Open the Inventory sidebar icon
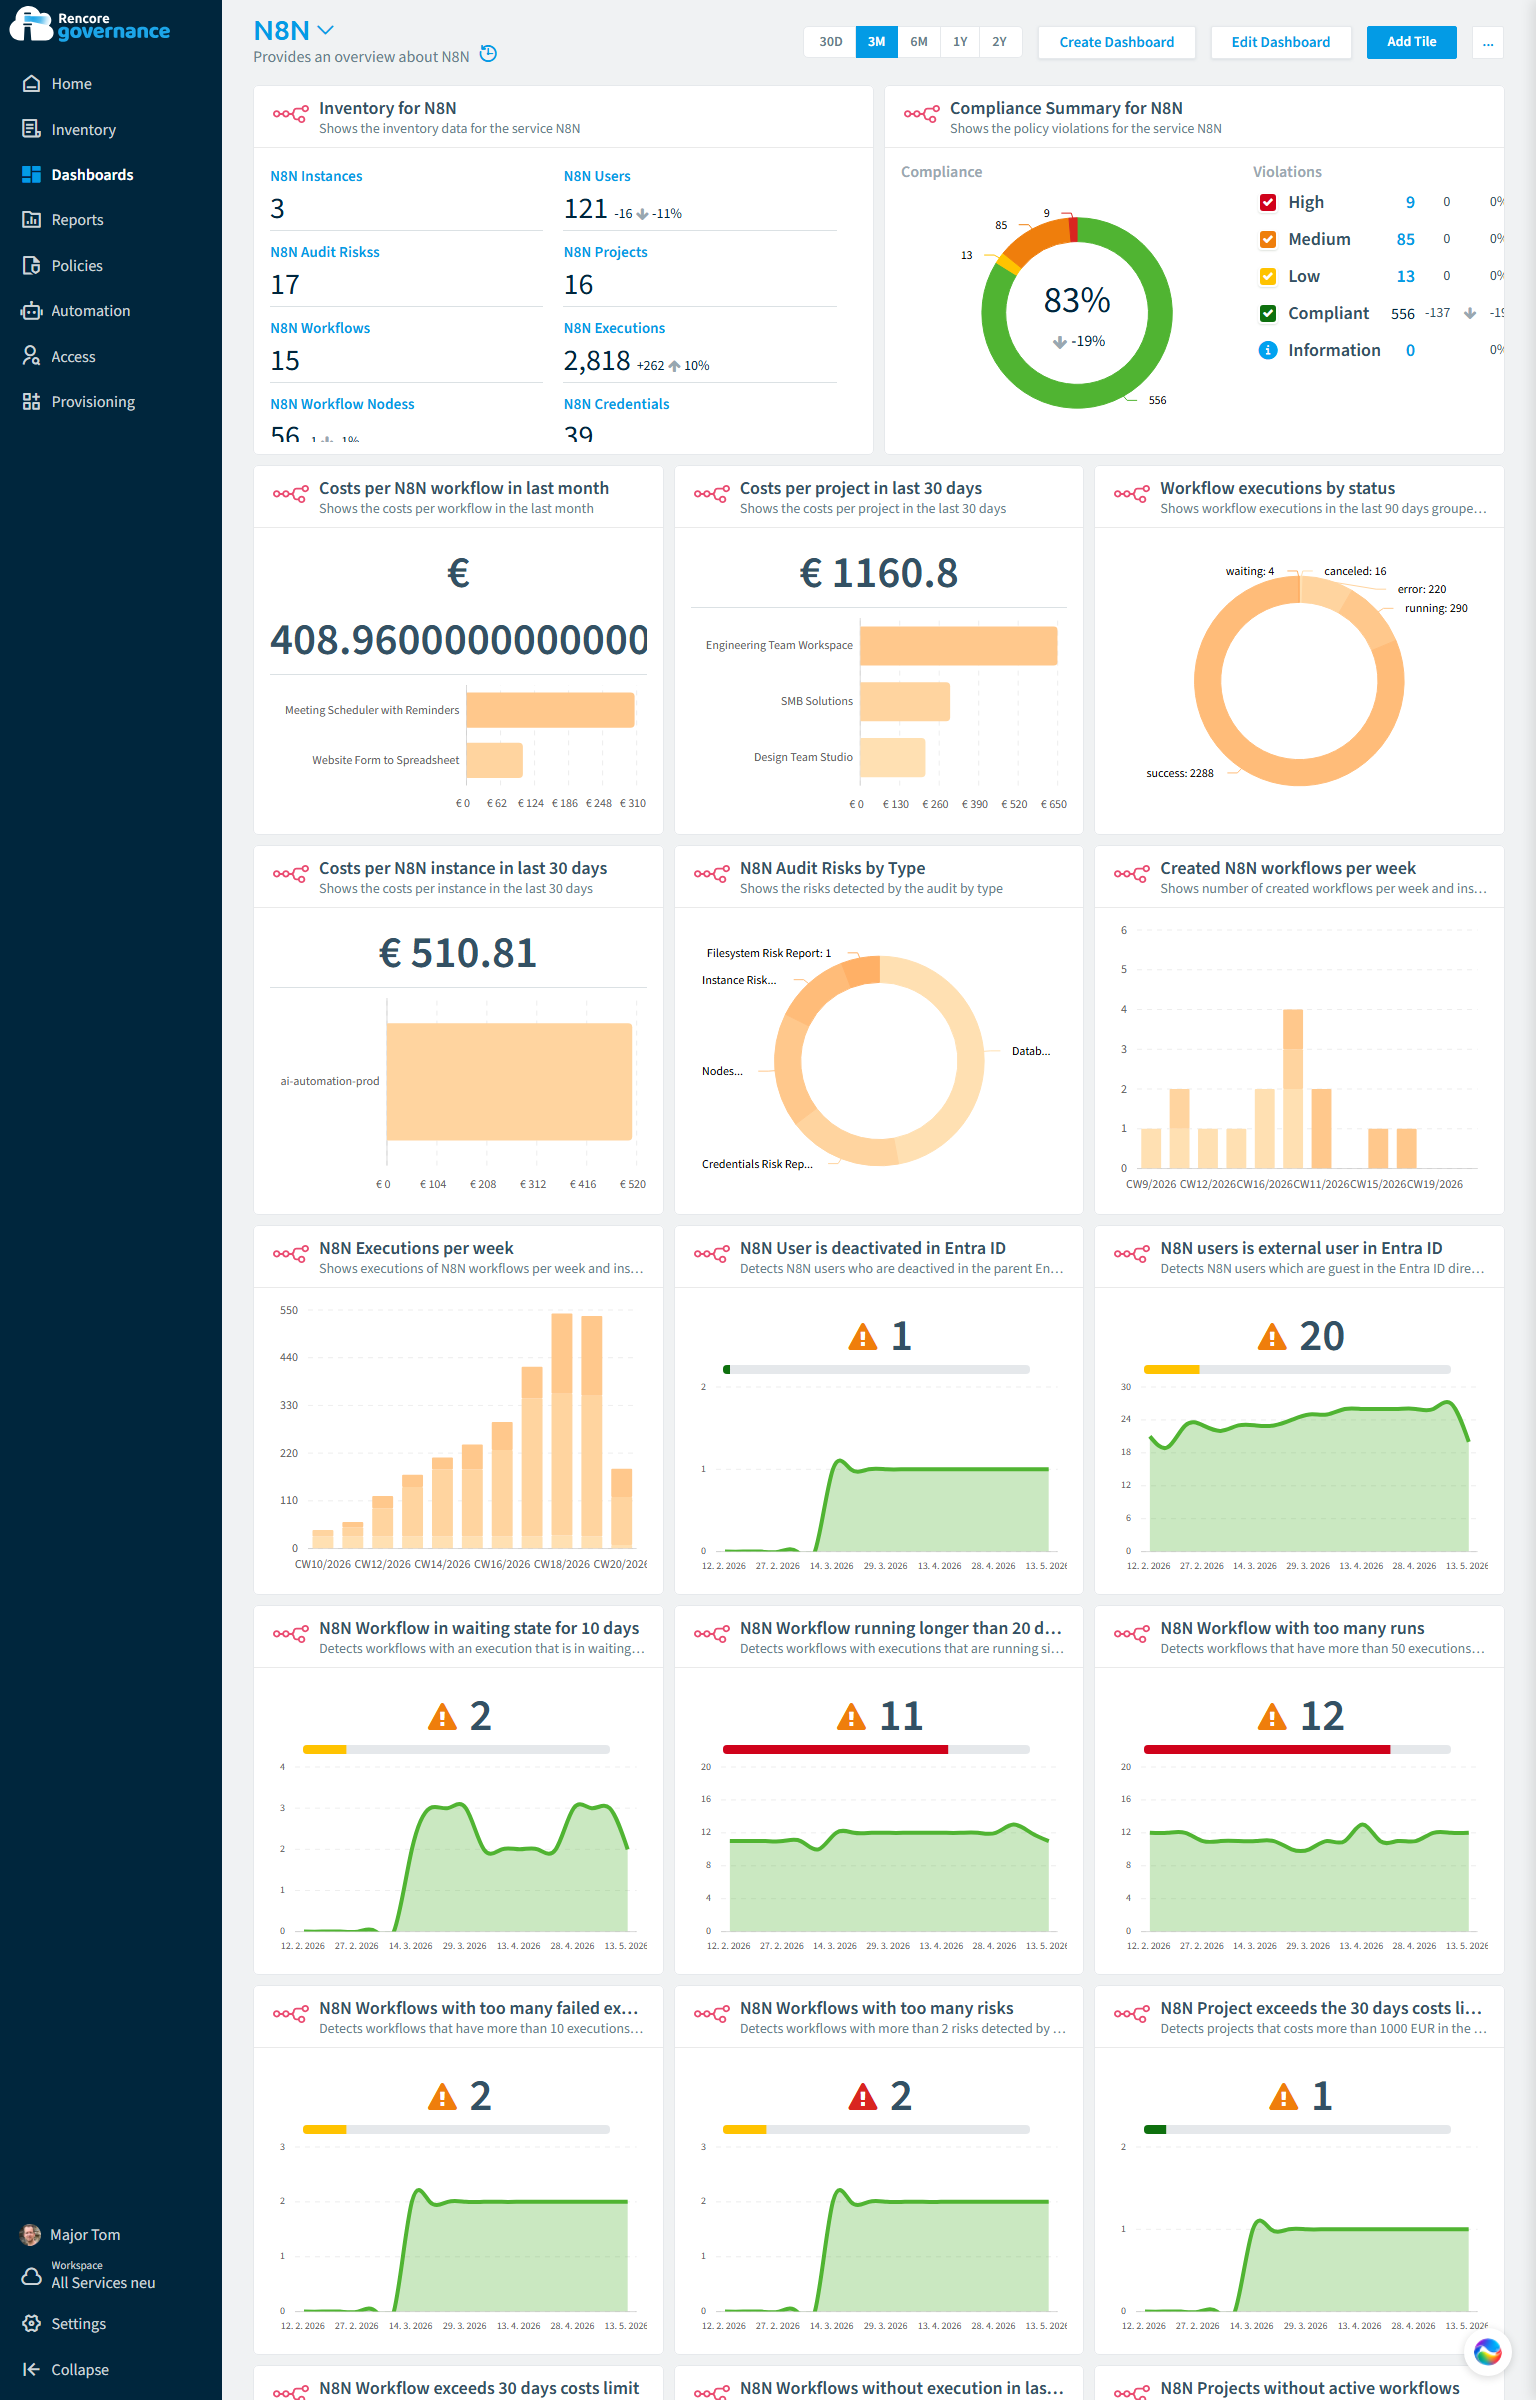The width and height of the screenshot is (1536, 2400). click(x=31, y=129)
